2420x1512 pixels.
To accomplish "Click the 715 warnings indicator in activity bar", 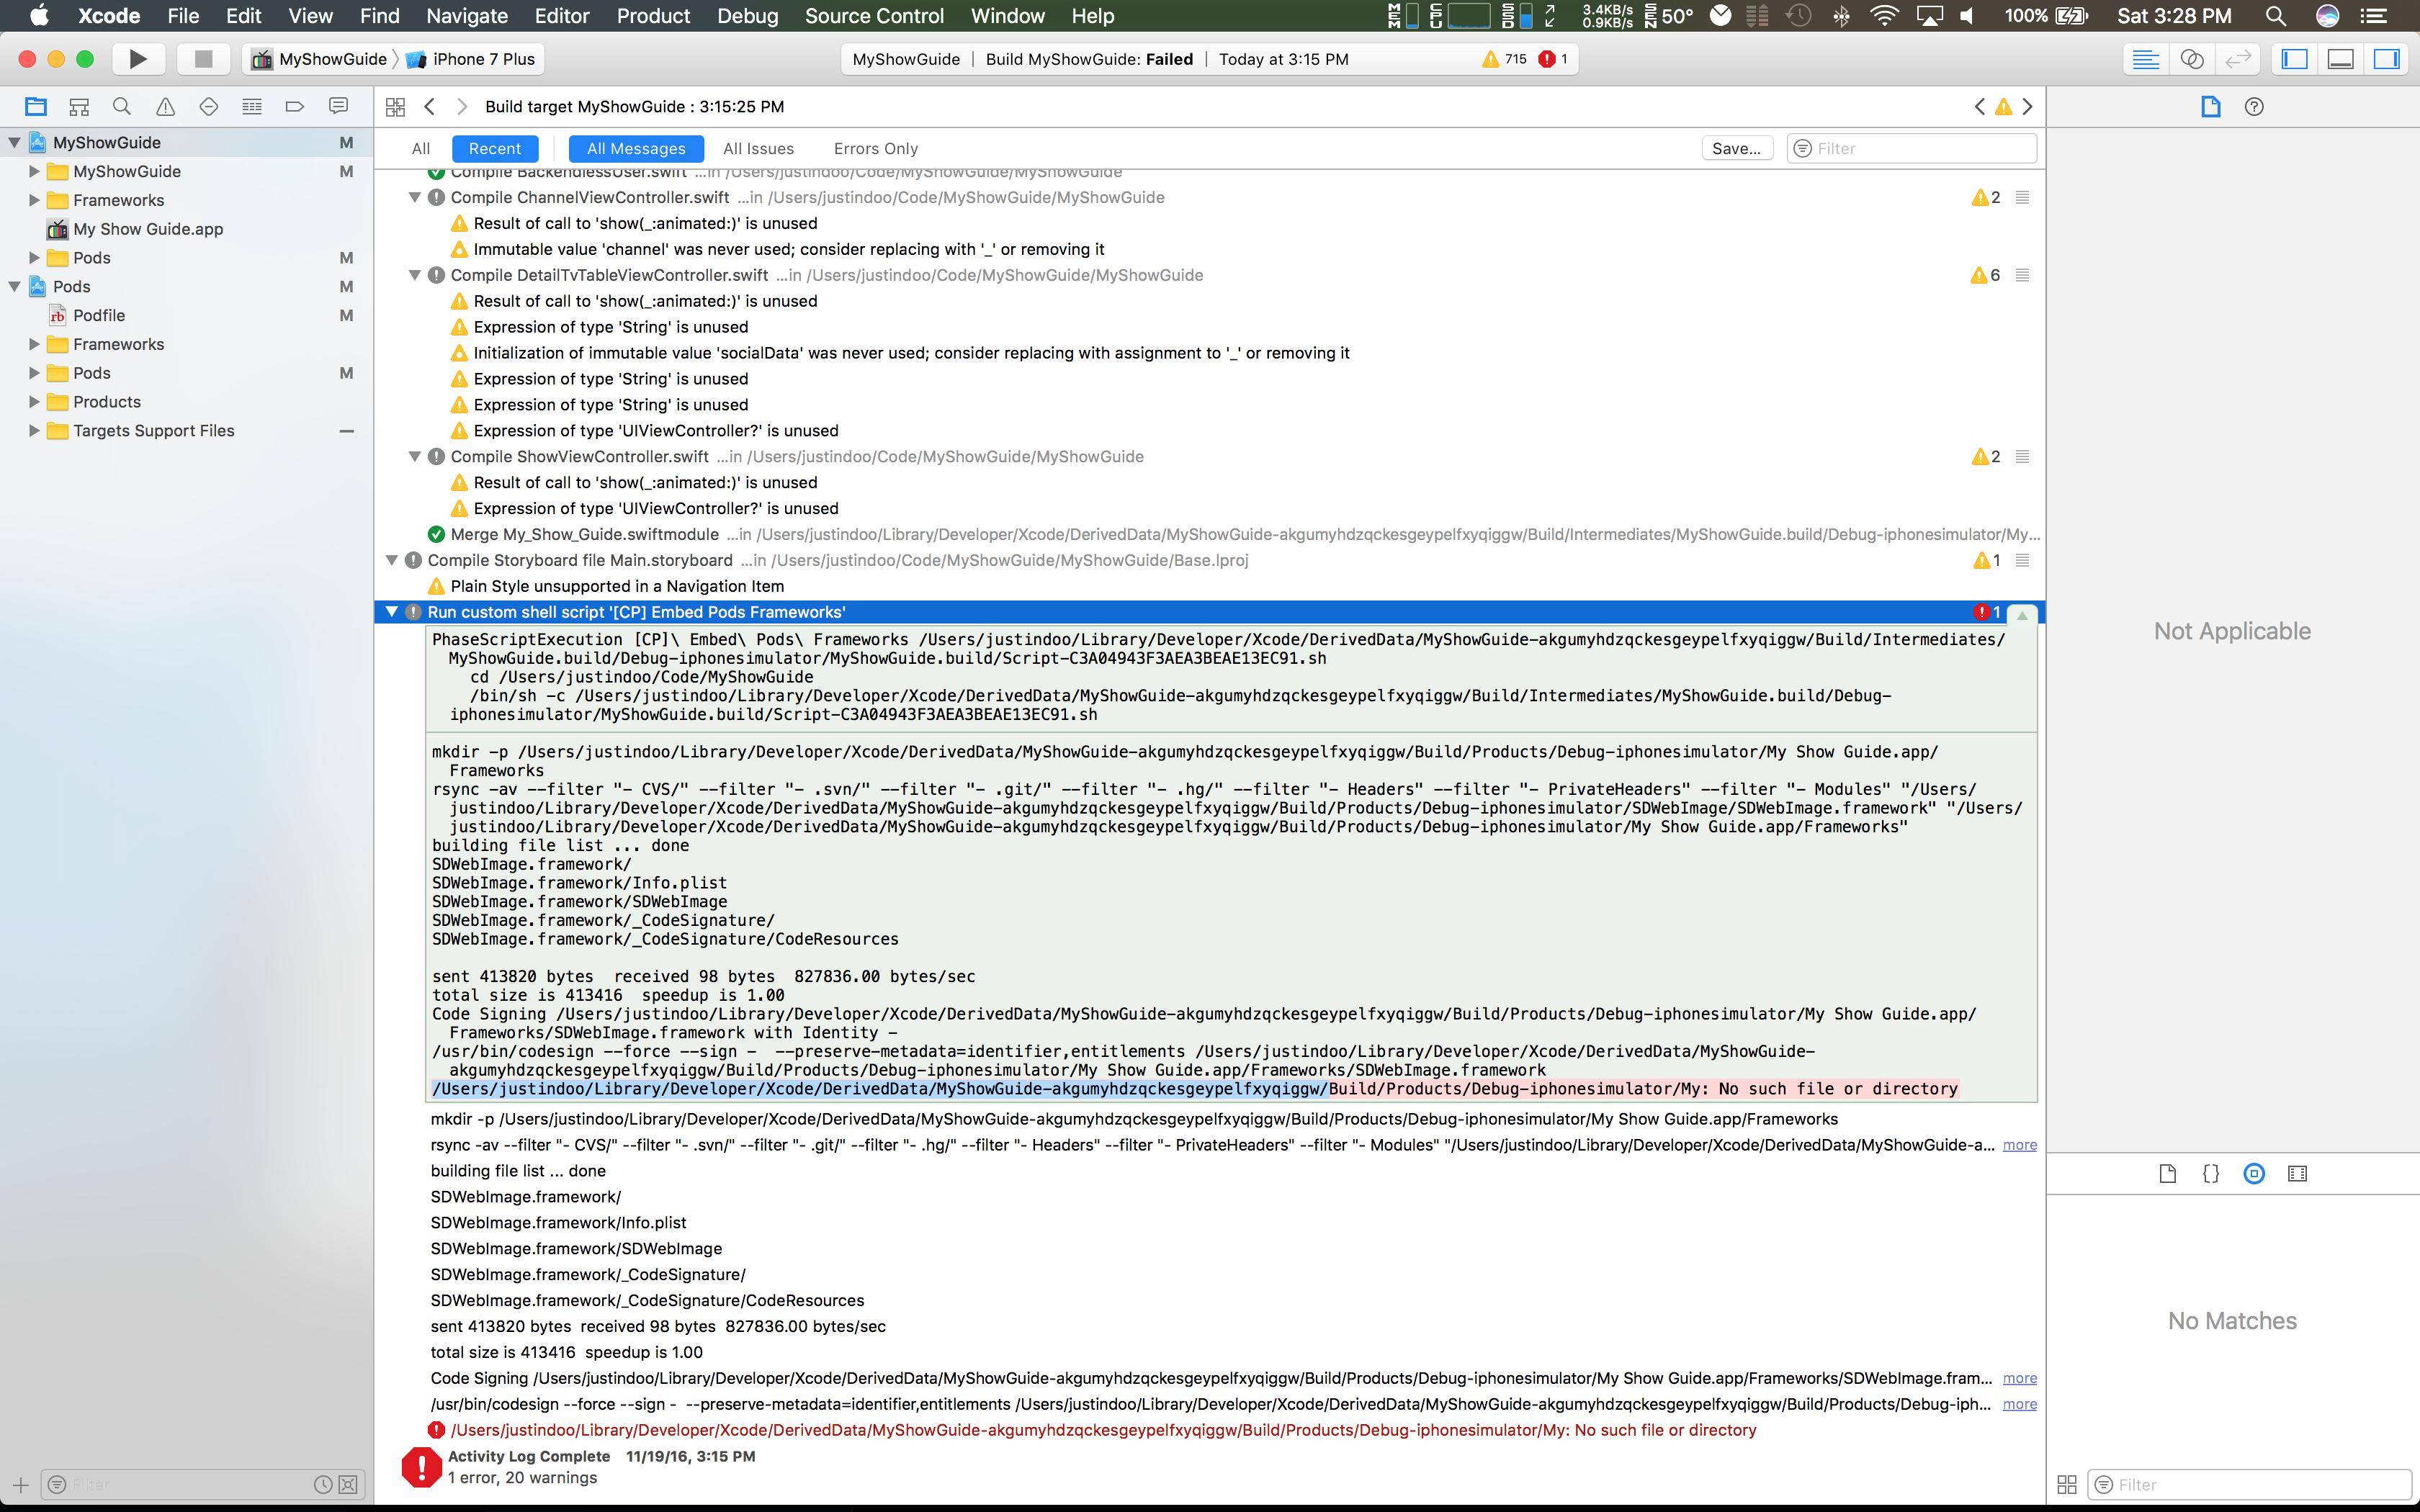I will tap(1504, 59).
